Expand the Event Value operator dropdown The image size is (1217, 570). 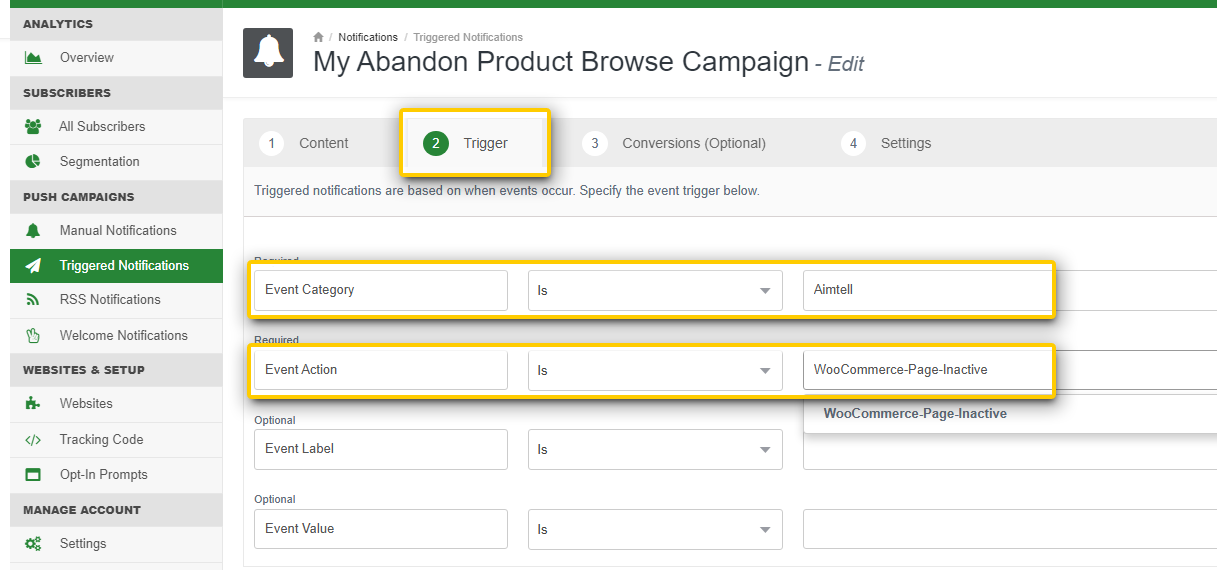pos(655,530)
